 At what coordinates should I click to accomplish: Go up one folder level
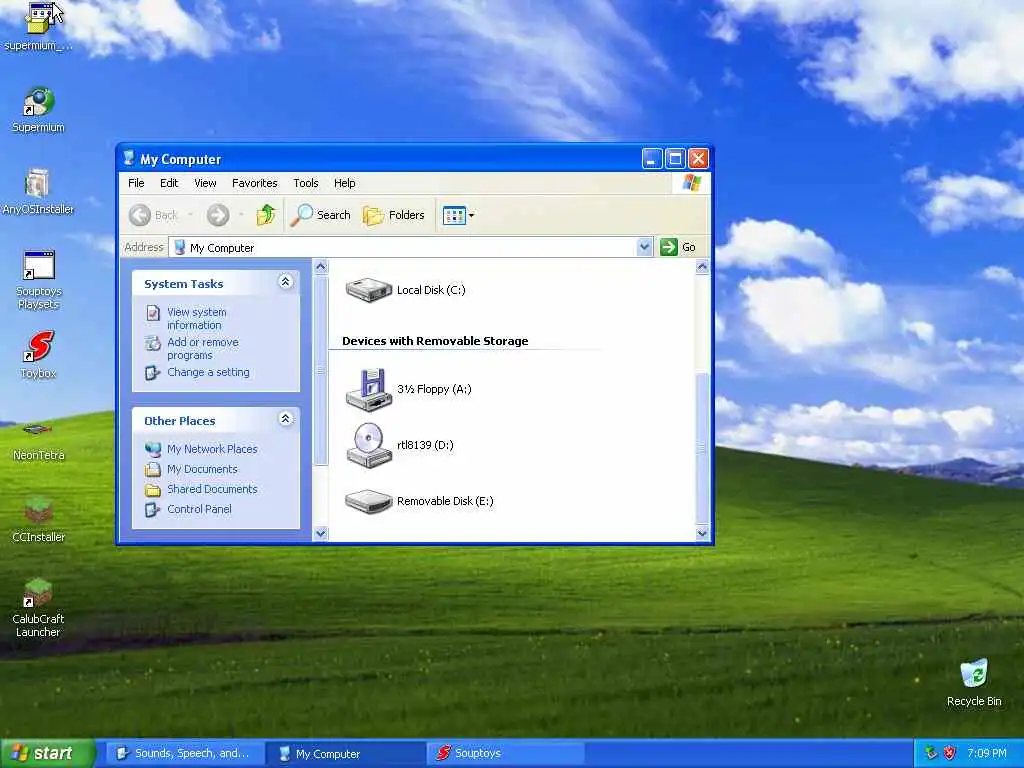coord(266,215)
